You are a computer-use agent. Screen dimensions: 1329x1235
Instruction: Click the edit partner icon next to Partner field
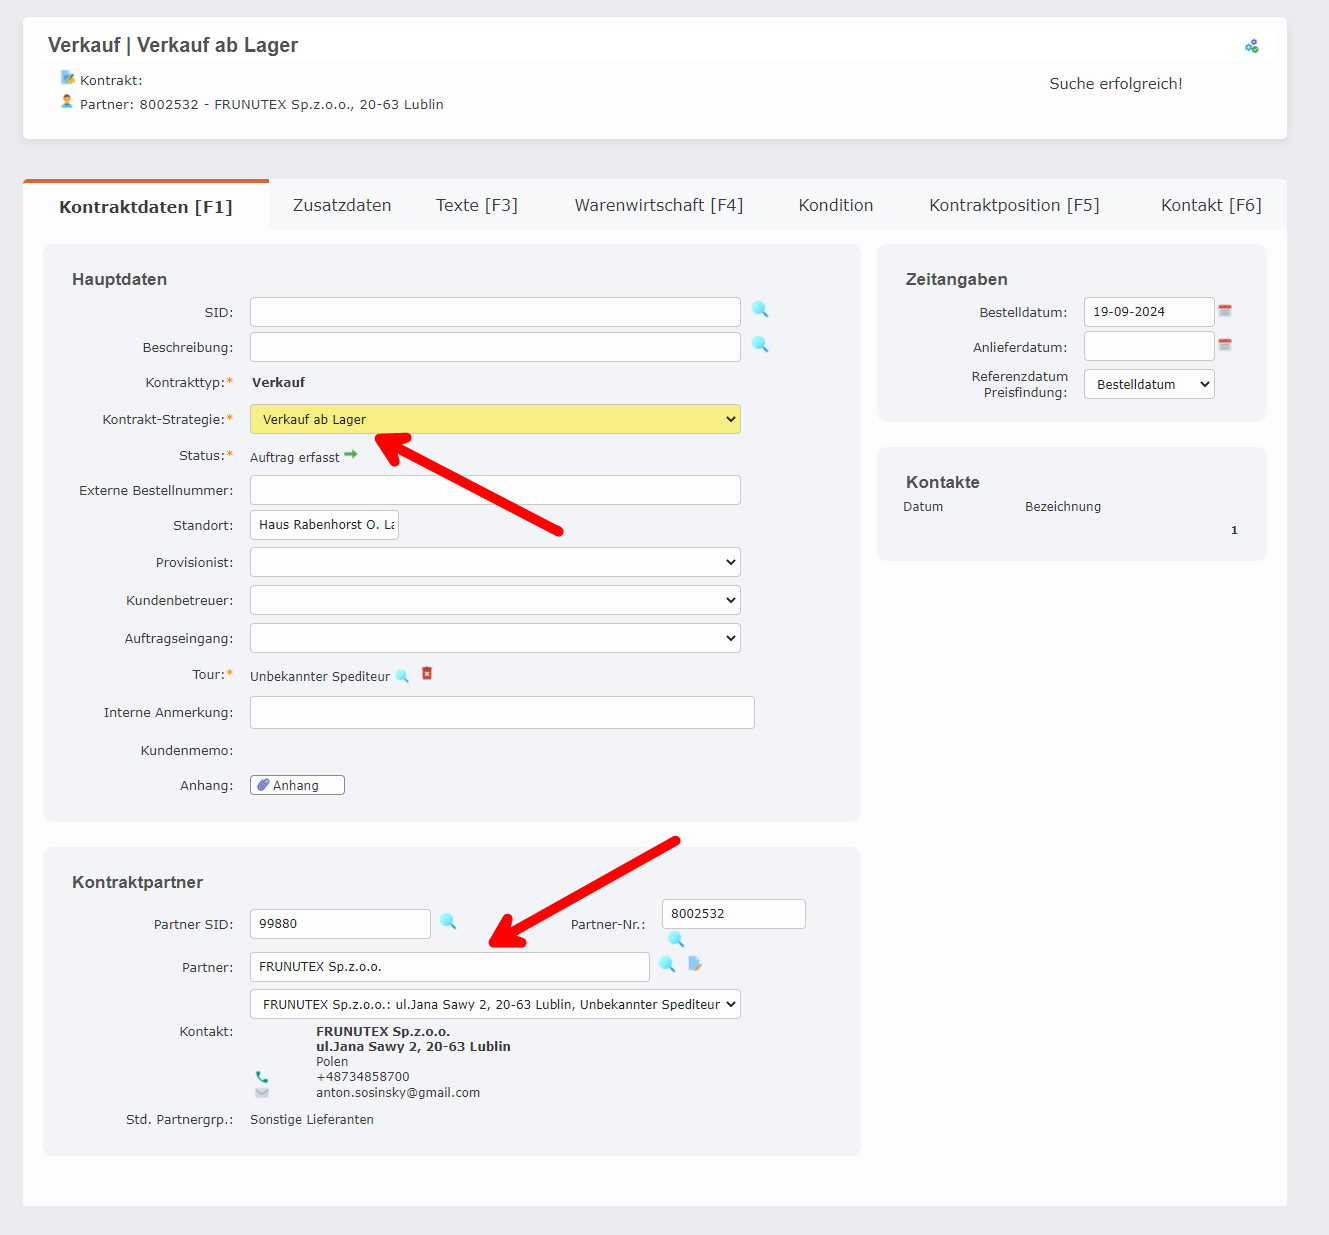(x=695, y=965)
